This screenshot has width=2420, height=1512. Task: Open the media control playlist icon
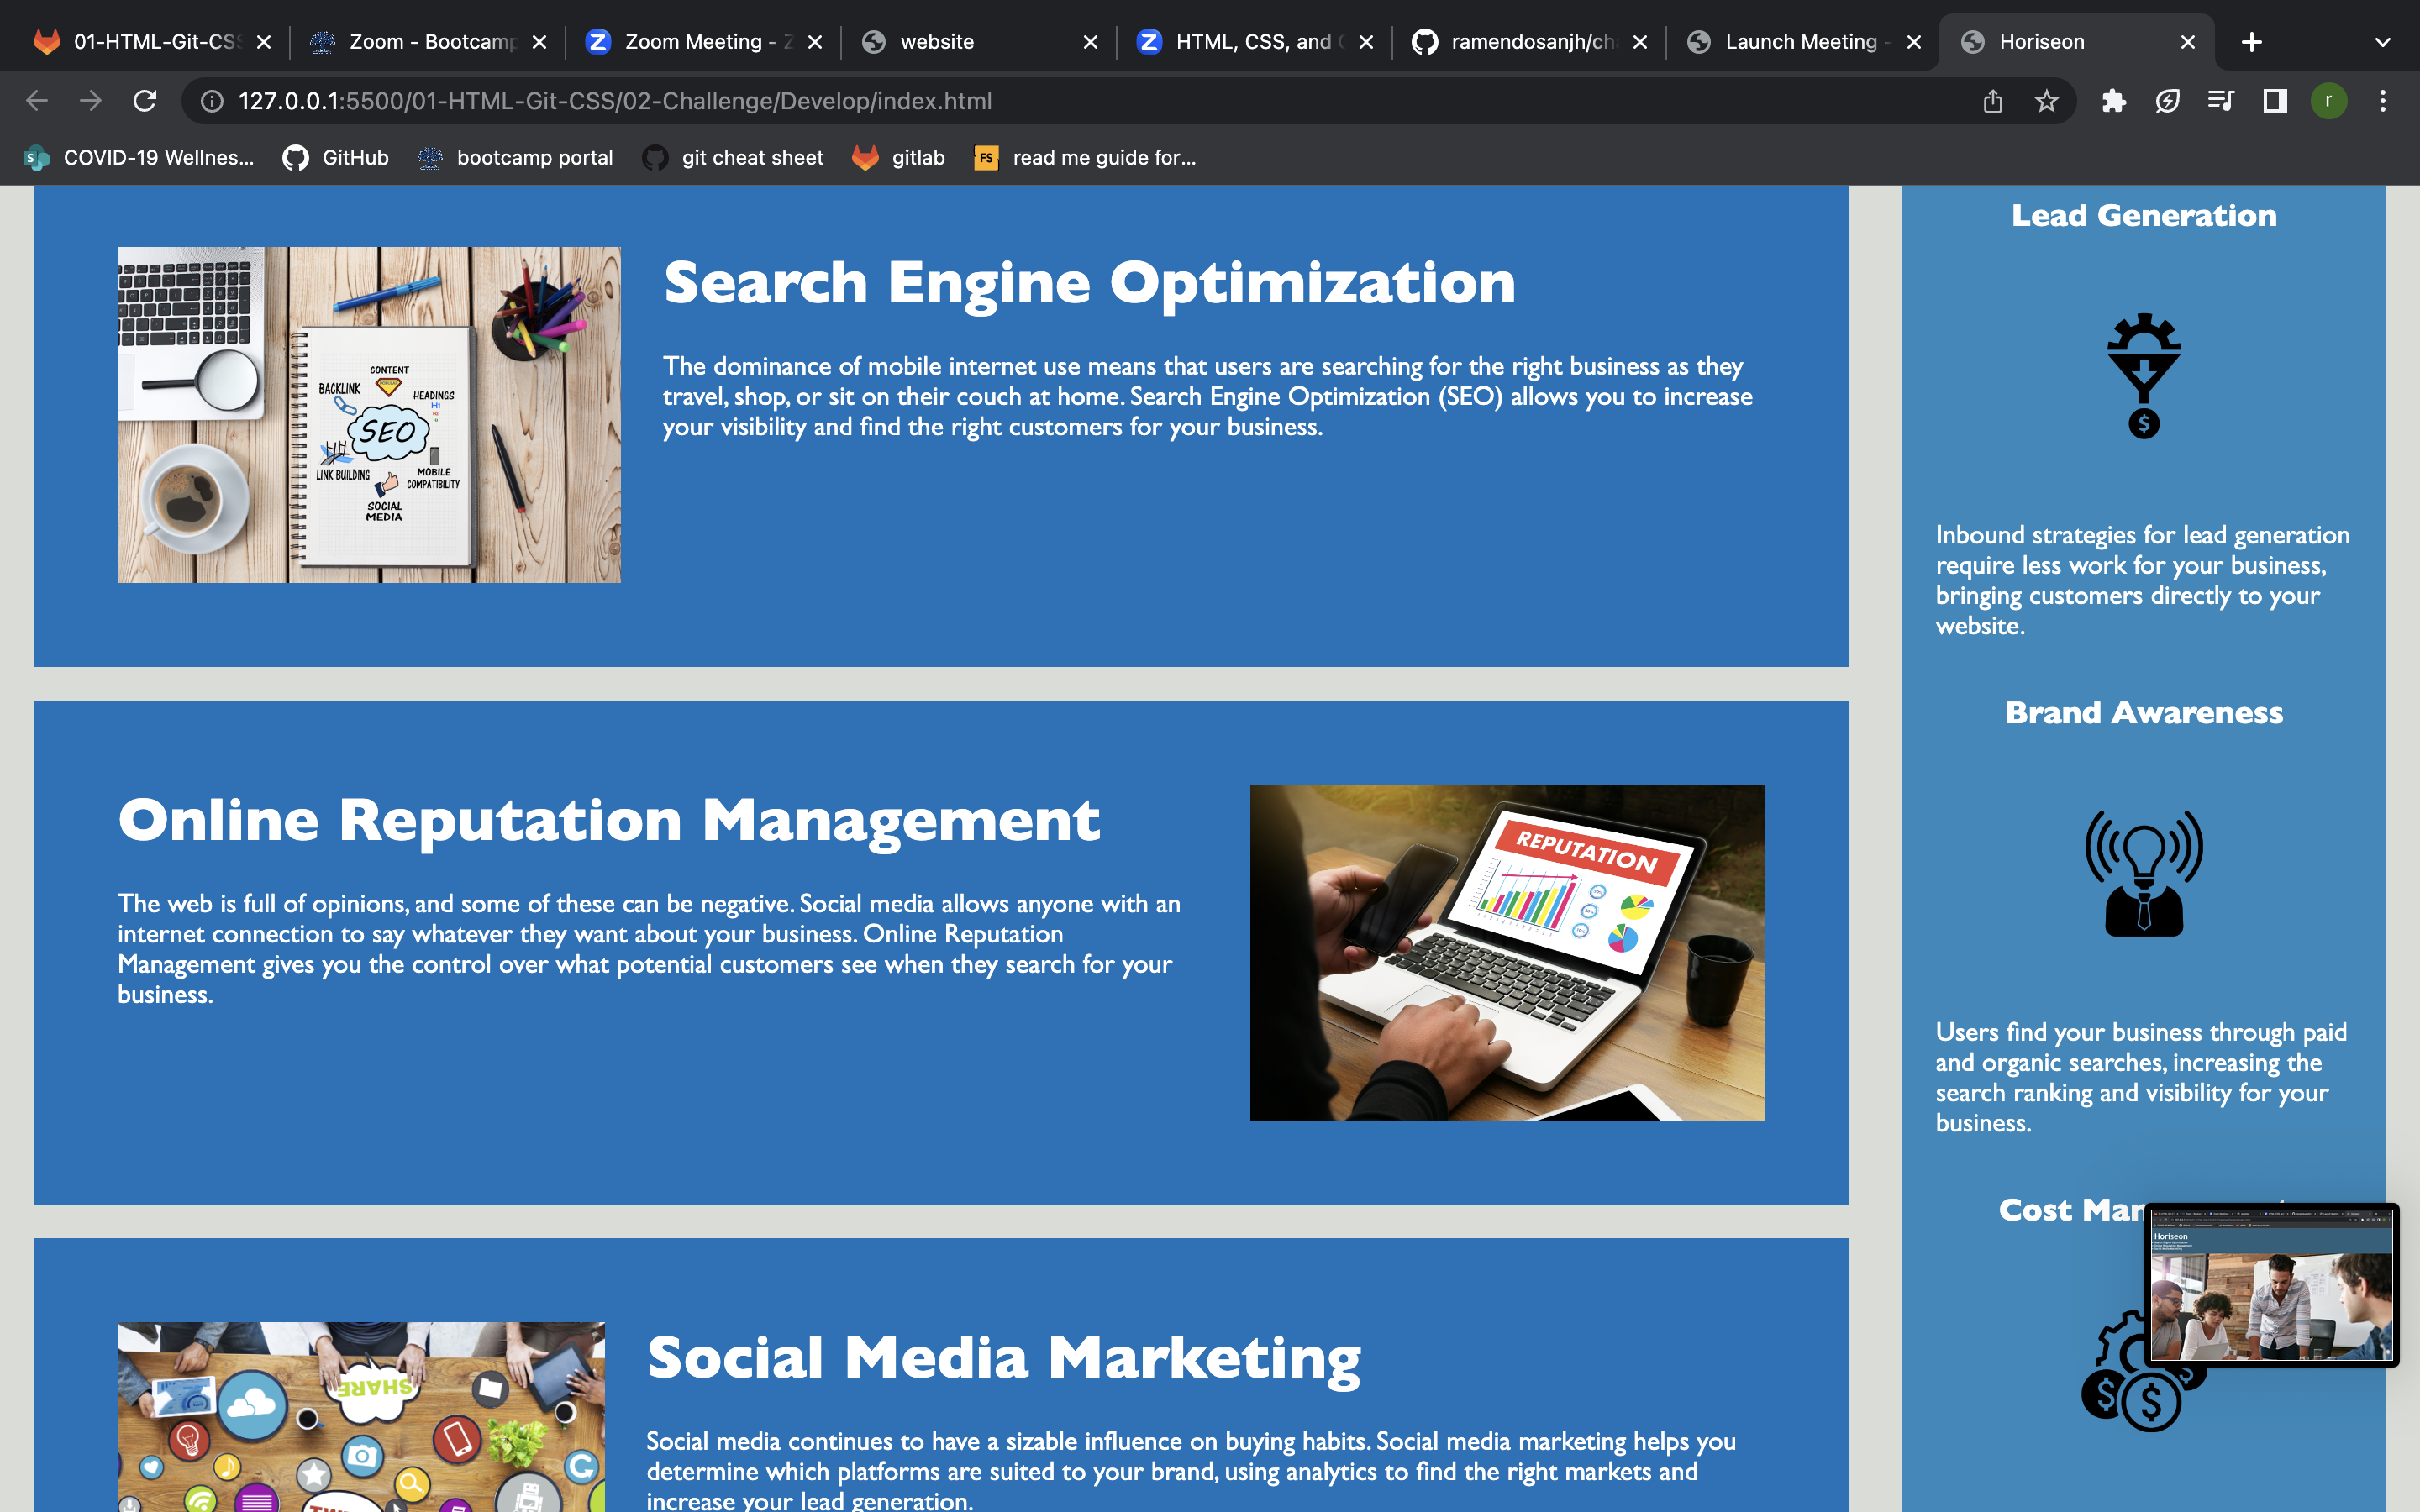(2220, 101)
